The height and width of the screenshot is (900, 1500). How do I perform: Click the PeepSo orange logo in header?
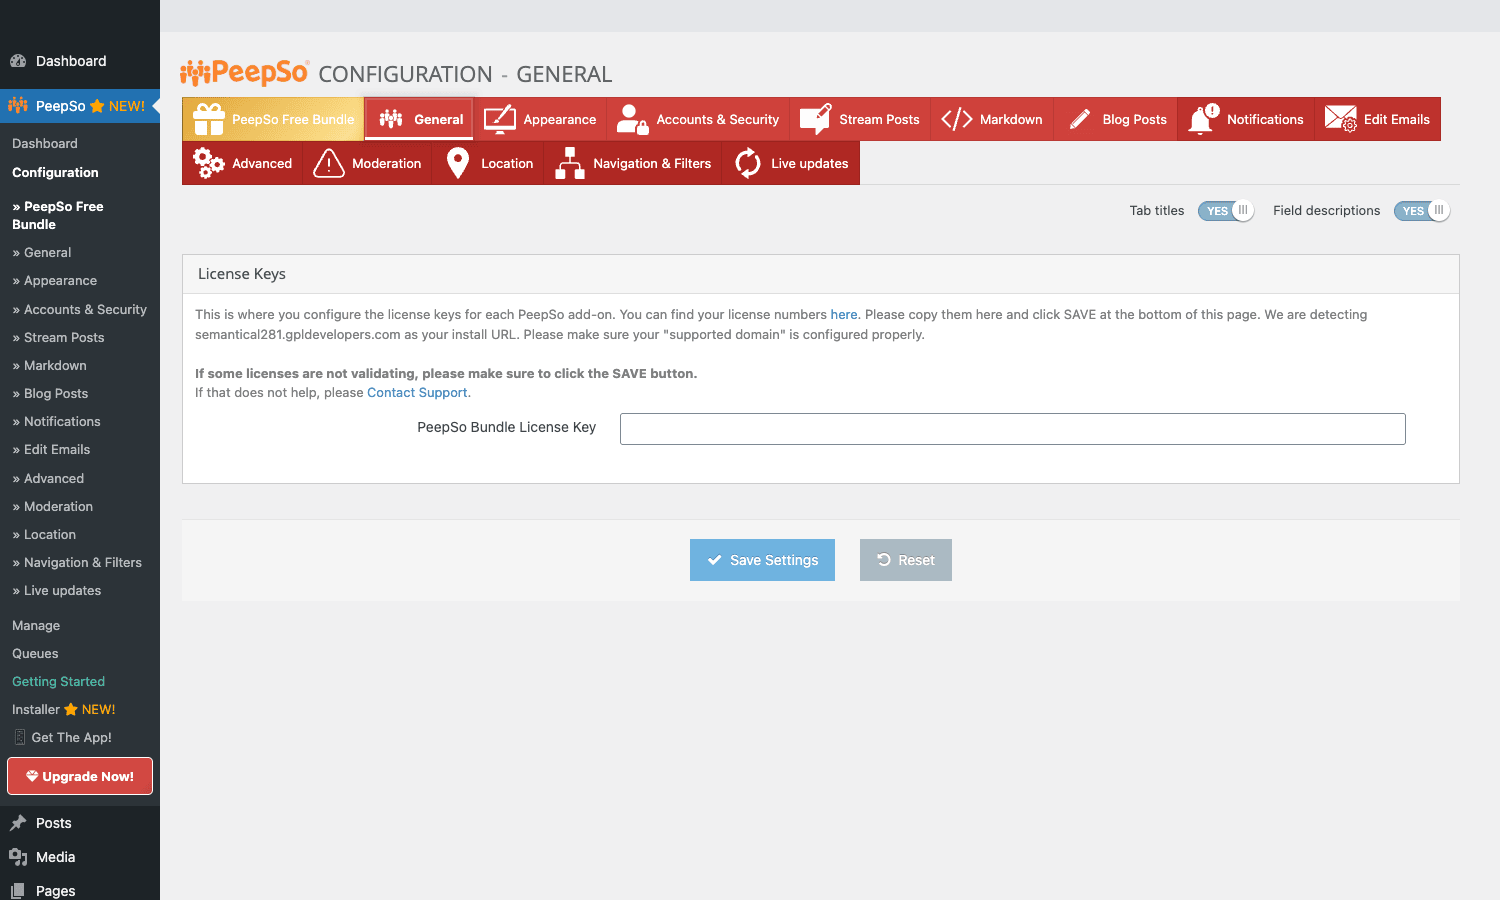[245, 72]
